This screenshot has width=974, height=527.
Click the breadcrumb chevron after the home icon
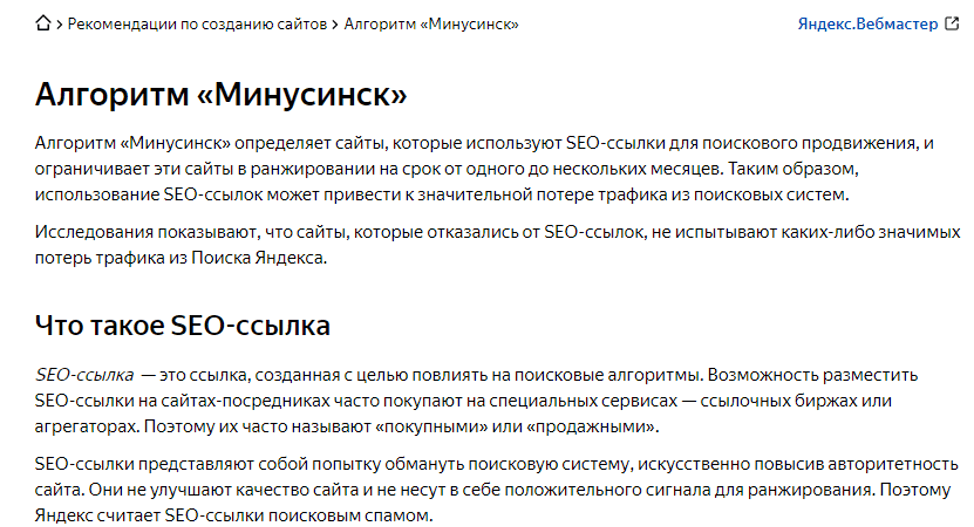point(60,24)
